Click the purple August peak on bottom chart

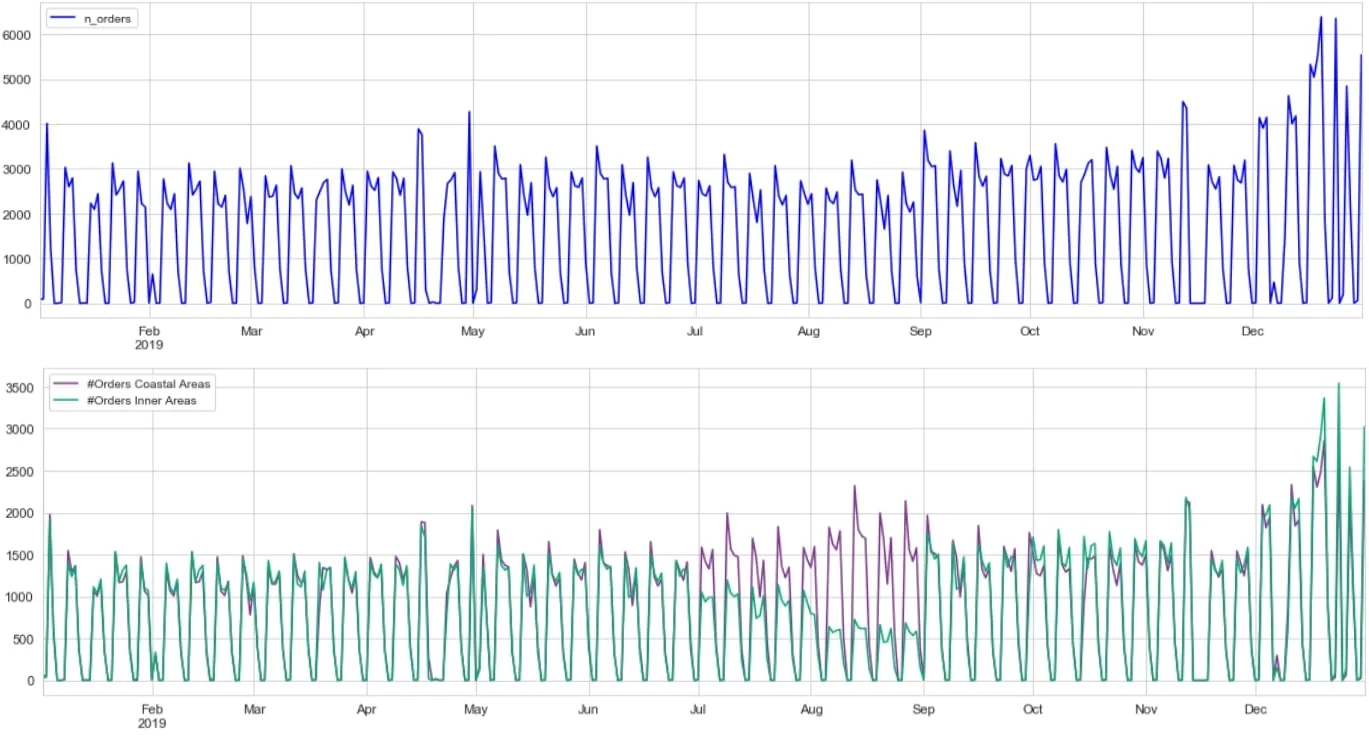(x=855, y=487)
